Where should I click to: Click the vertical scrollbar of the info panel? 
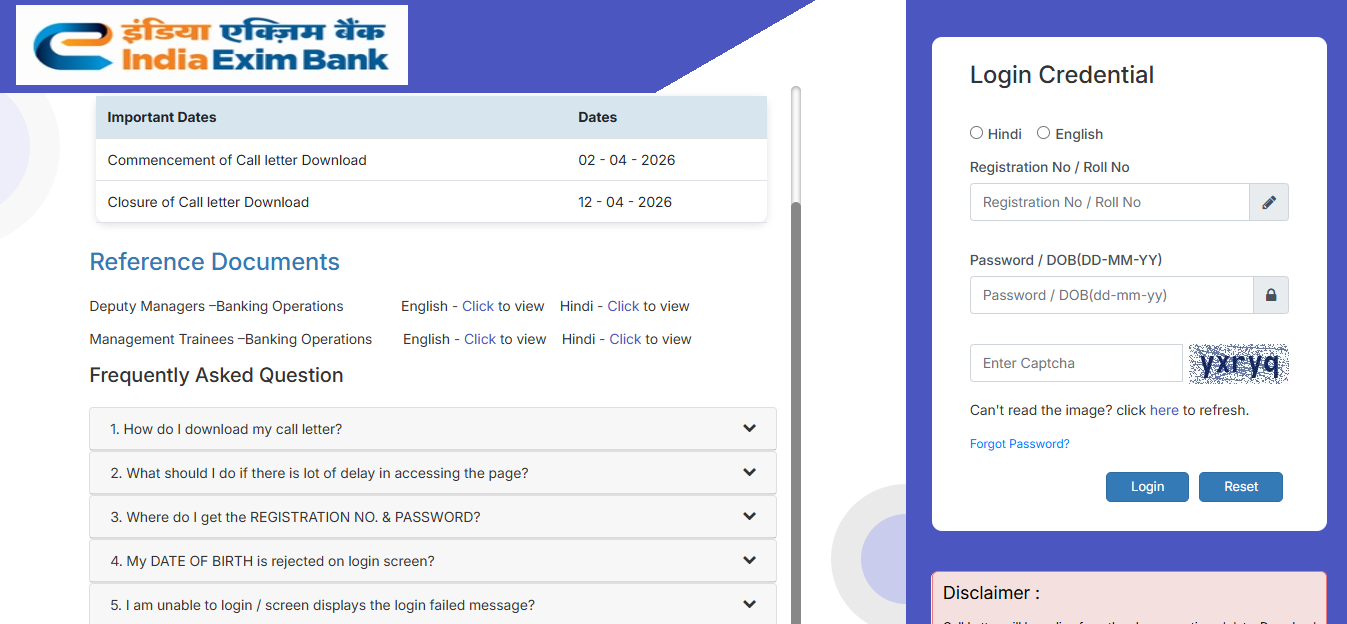tap(796, 400)
